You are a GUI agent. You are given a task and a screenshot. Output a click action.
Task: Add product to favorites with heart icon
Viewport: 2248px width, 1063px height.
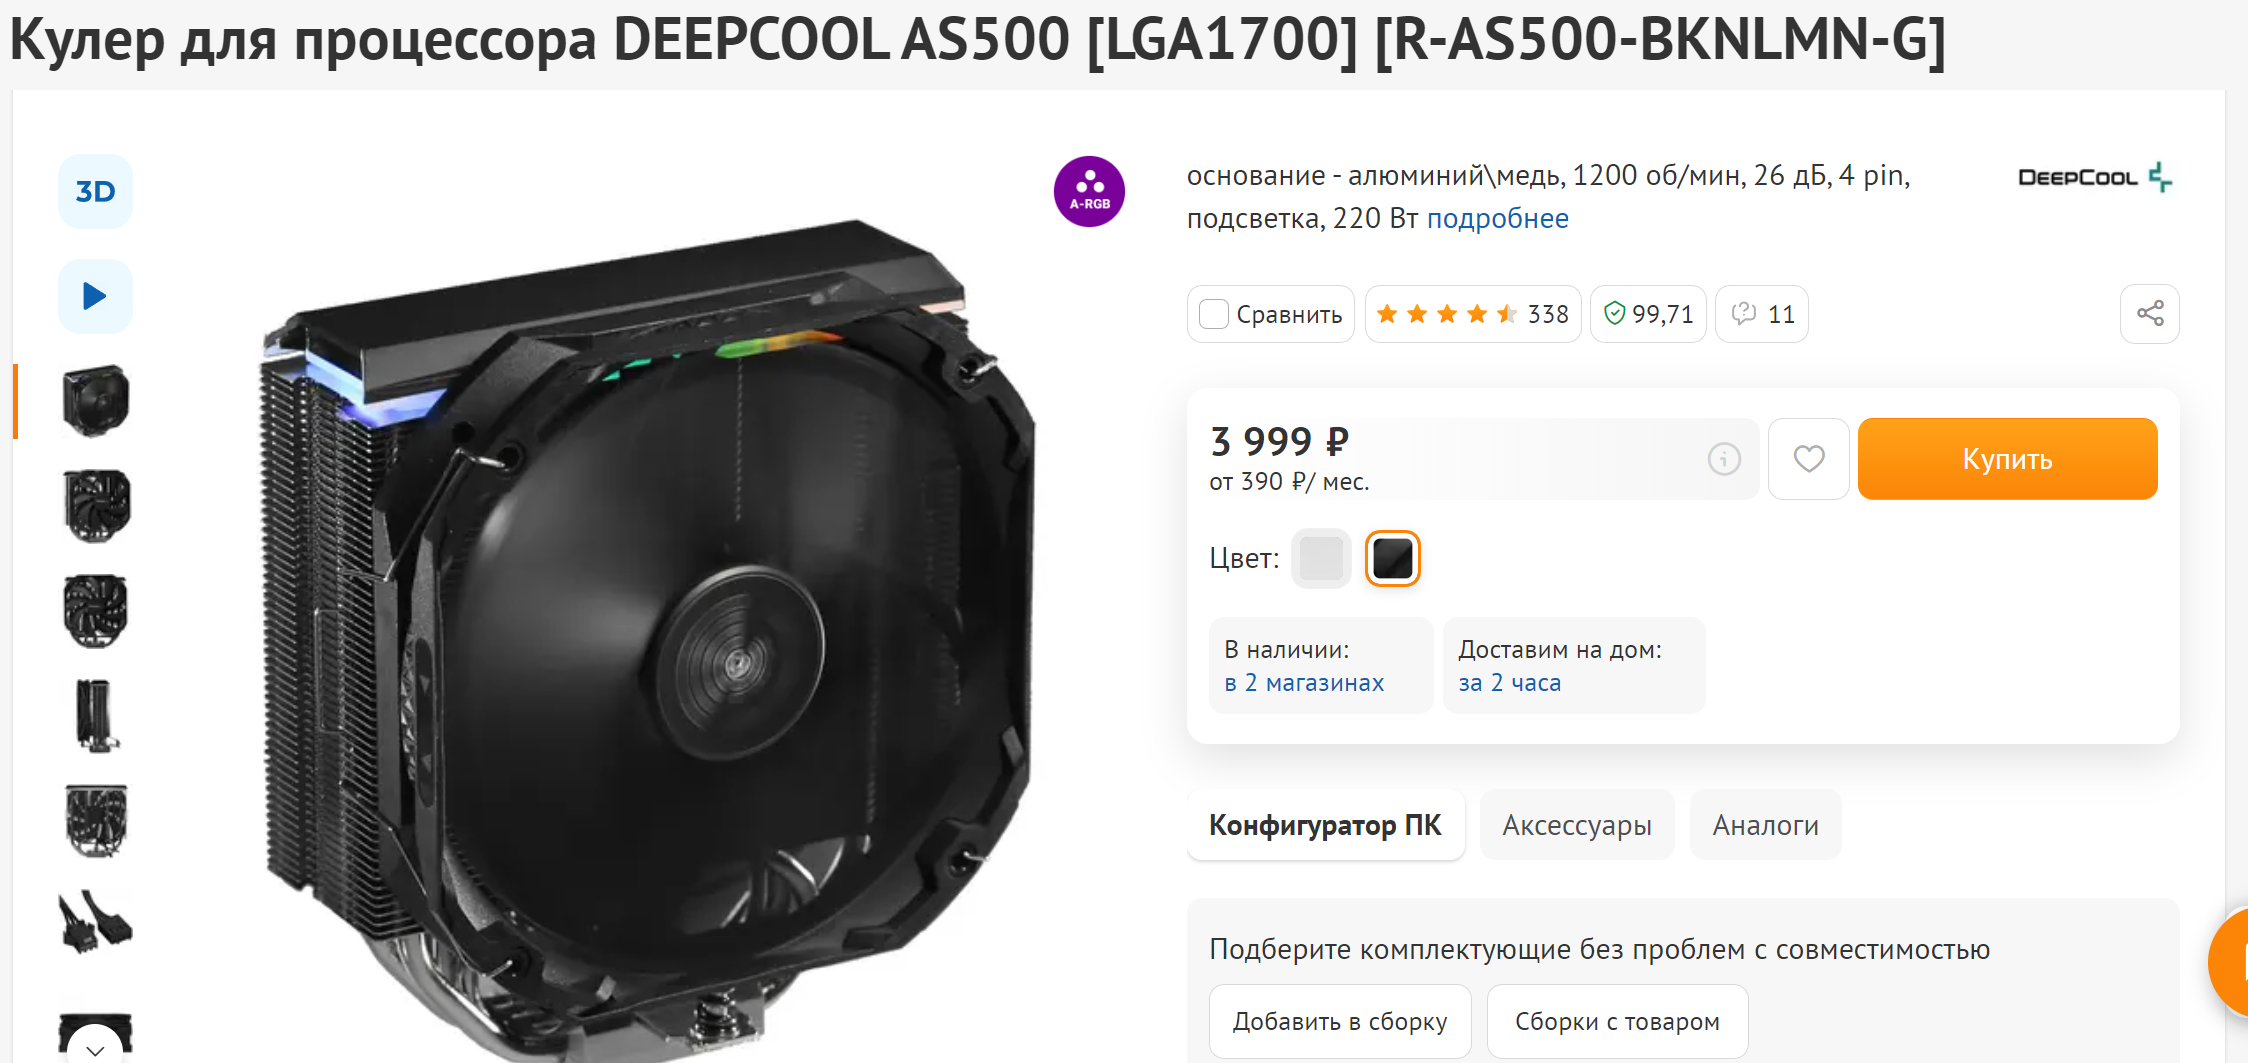pos(1809,459)
